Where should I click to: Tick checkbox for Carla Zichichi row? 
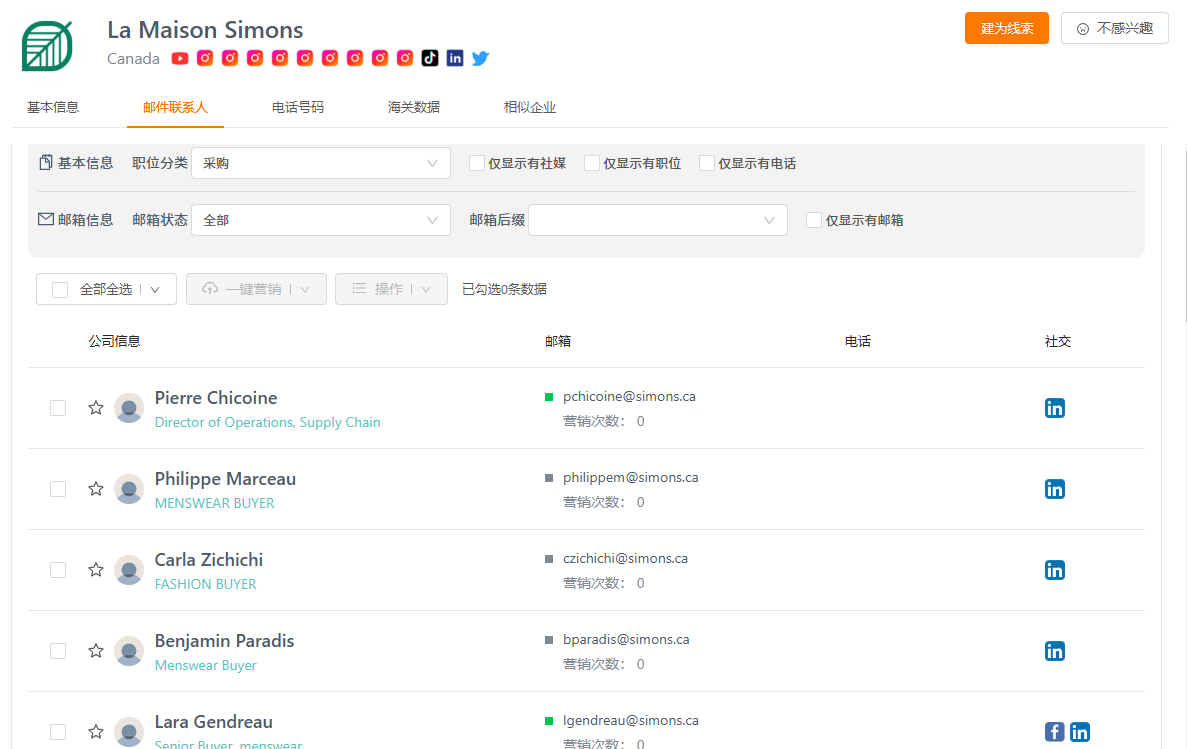[58, 570]
